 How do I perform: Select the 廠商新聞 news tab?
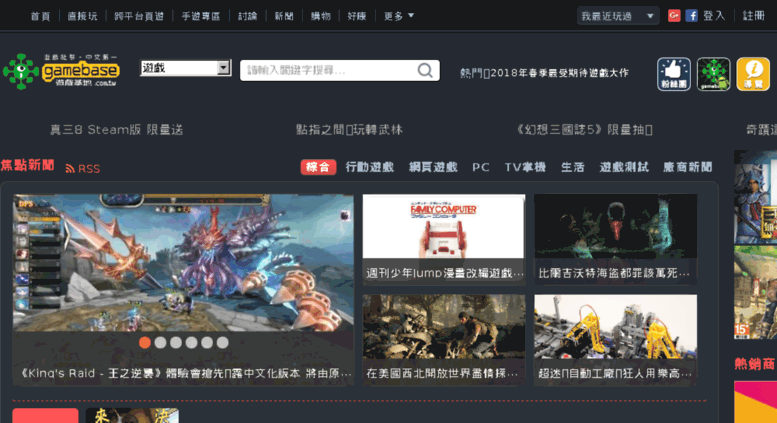pos(688,167)
